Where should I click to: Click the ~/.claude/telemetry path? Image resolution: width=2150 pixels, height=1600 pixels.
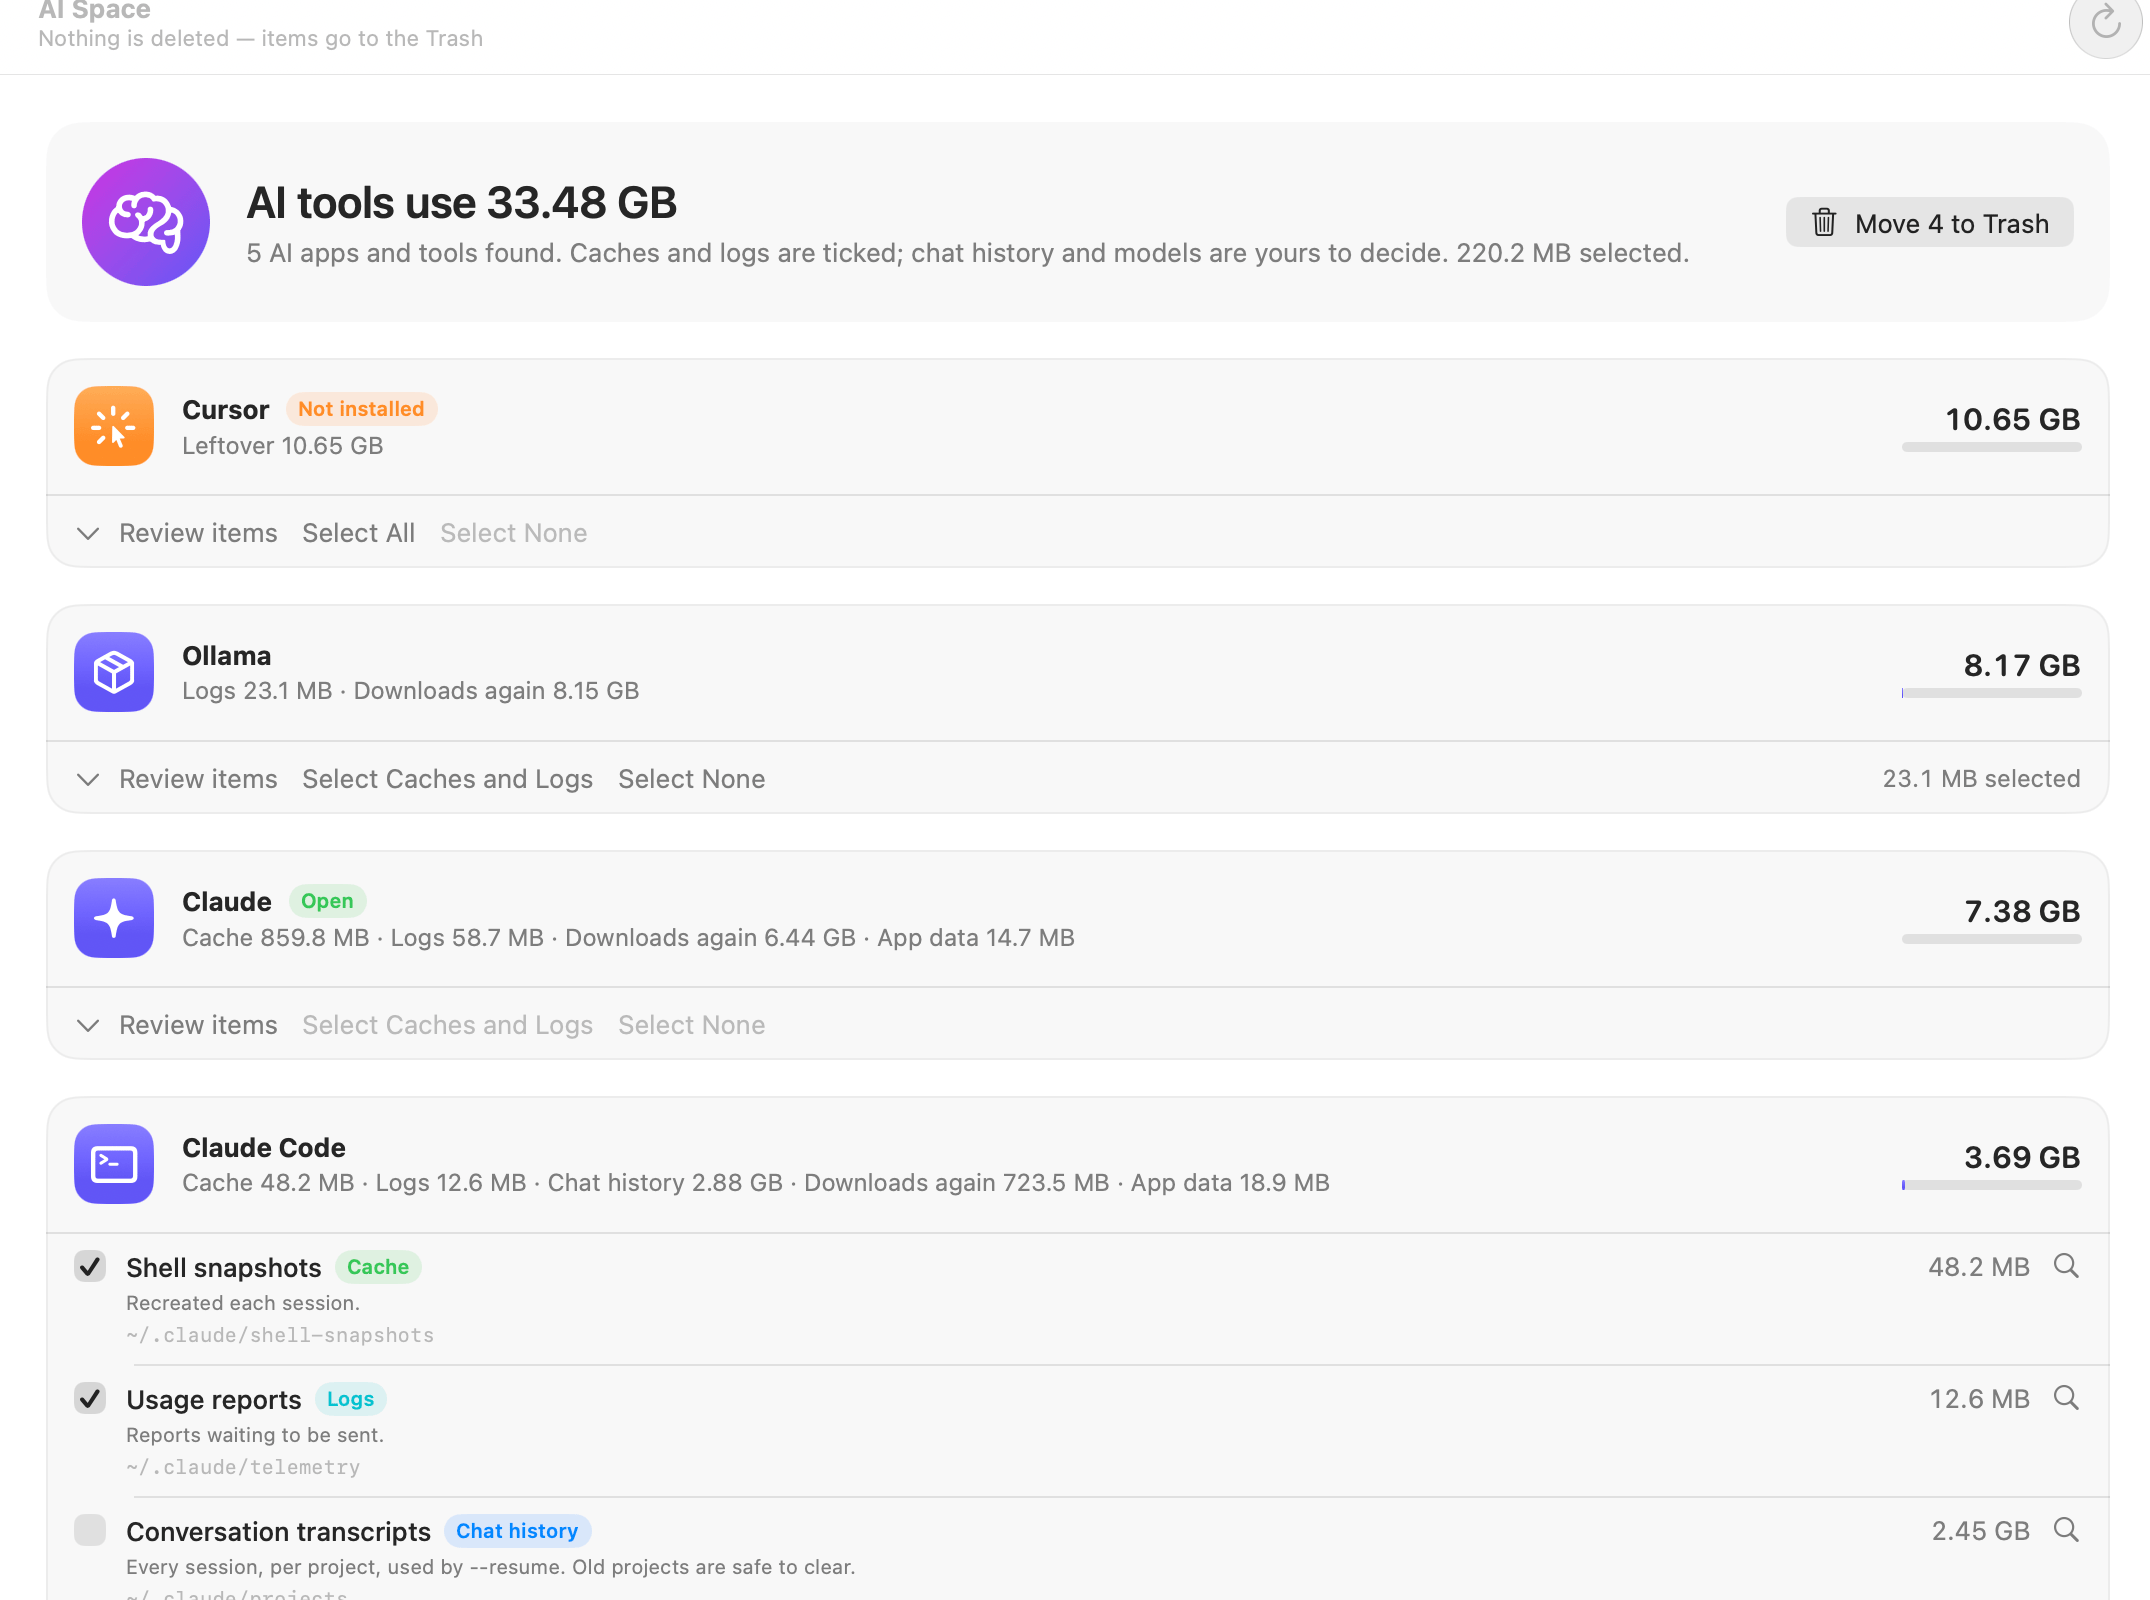click(243, 1467)
